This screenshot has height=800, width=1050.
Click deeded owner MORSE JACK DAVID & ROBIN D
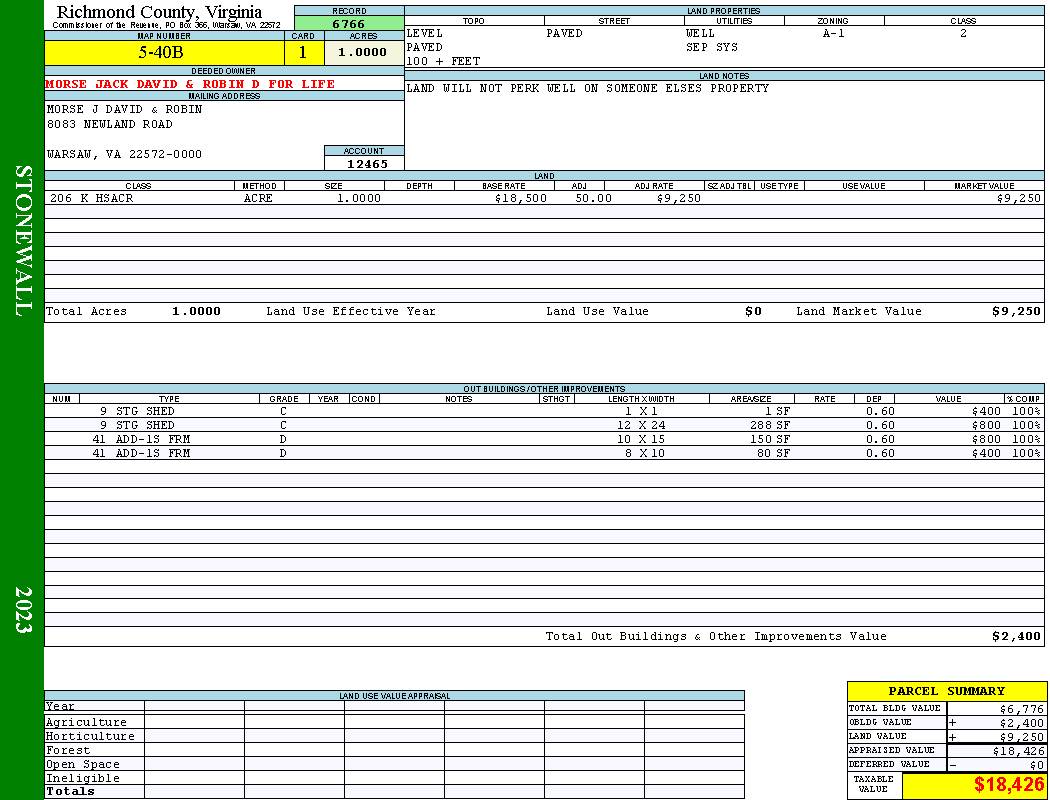190,84
